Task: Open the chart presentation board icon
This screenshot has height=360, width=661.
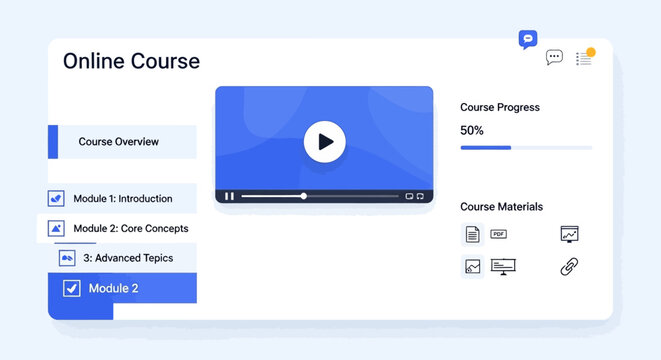Action: (x=570, y=234)
